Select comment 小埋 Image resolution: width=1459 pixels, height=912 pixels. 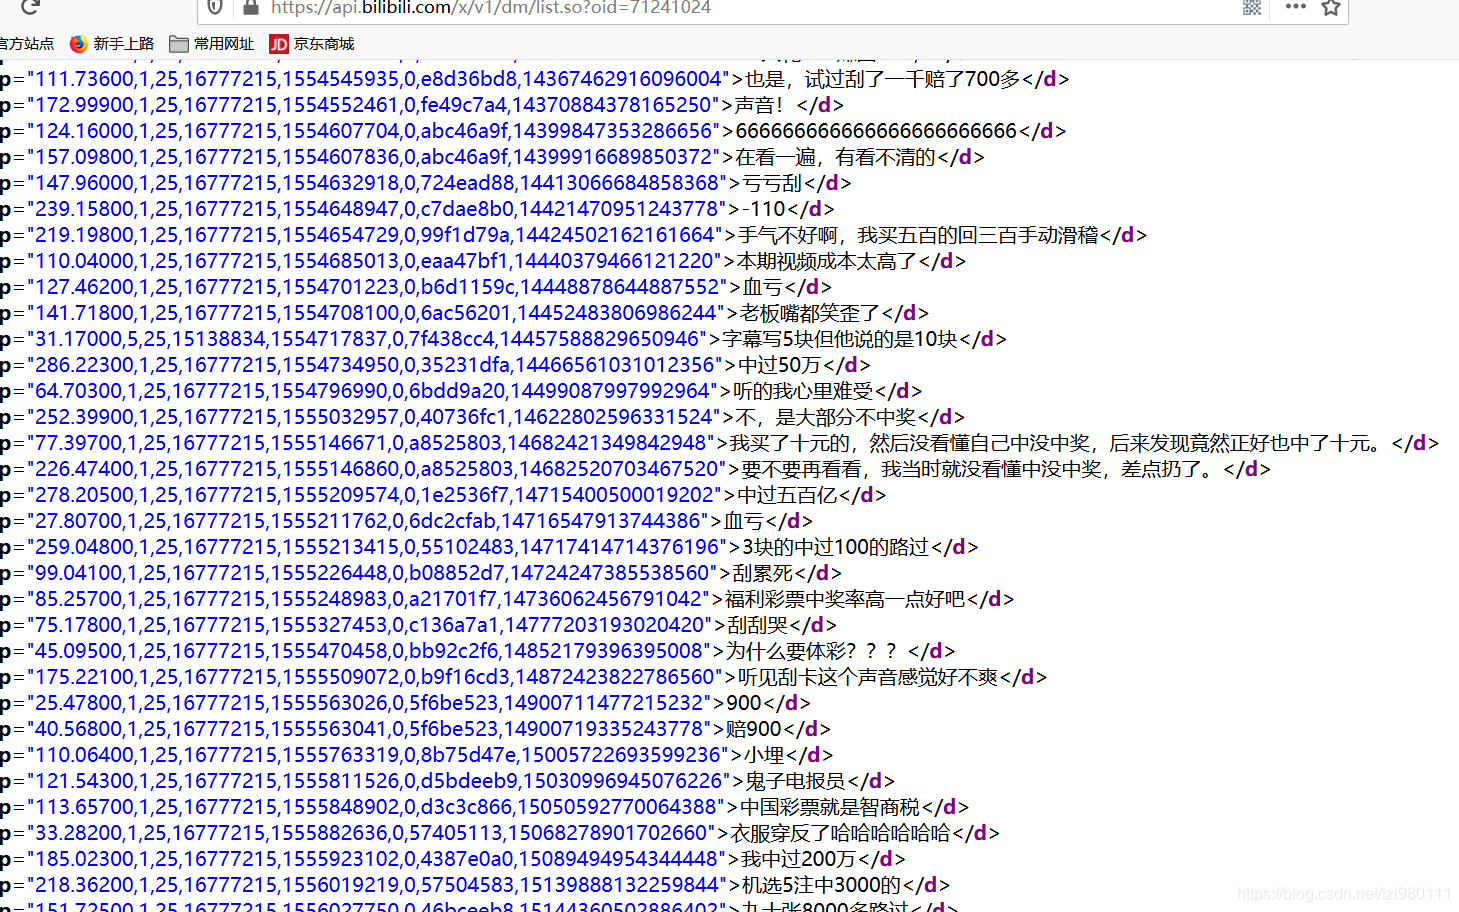764,755
